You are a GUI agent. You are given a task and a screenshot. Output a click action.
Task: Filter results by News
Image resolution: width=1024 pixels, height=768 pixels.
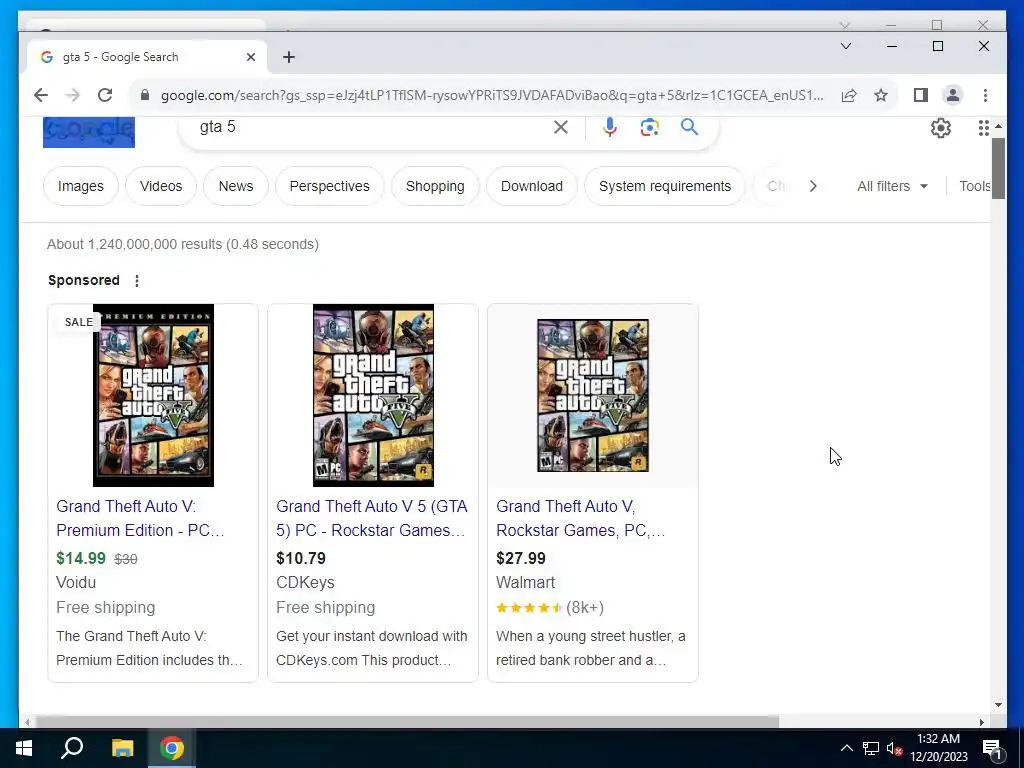[x=236, y=186]
